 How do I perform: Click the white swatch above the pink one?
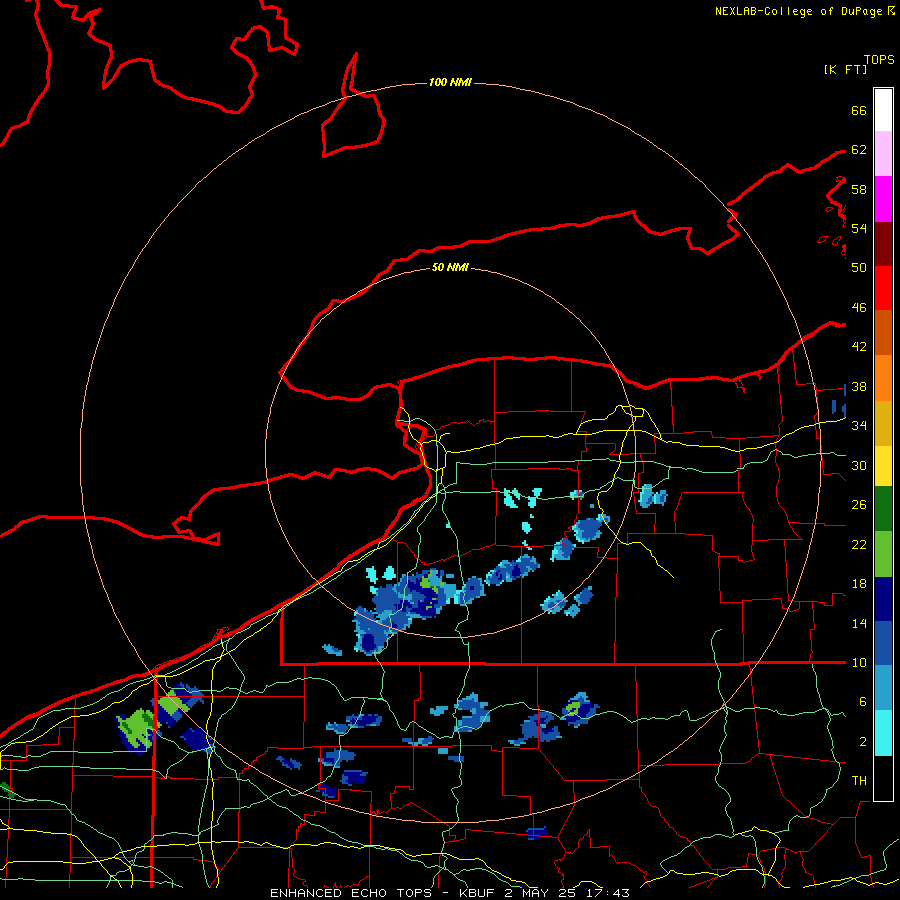pos(883,110)
